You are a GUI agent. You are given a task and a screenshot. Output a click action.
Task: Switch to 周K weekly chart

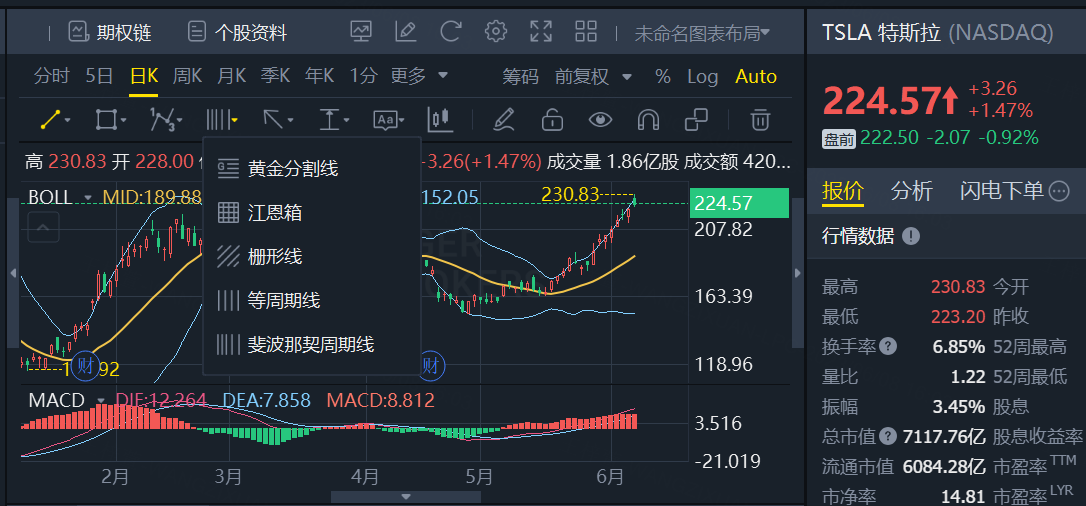pyautogui.click(x=187, y=76)
